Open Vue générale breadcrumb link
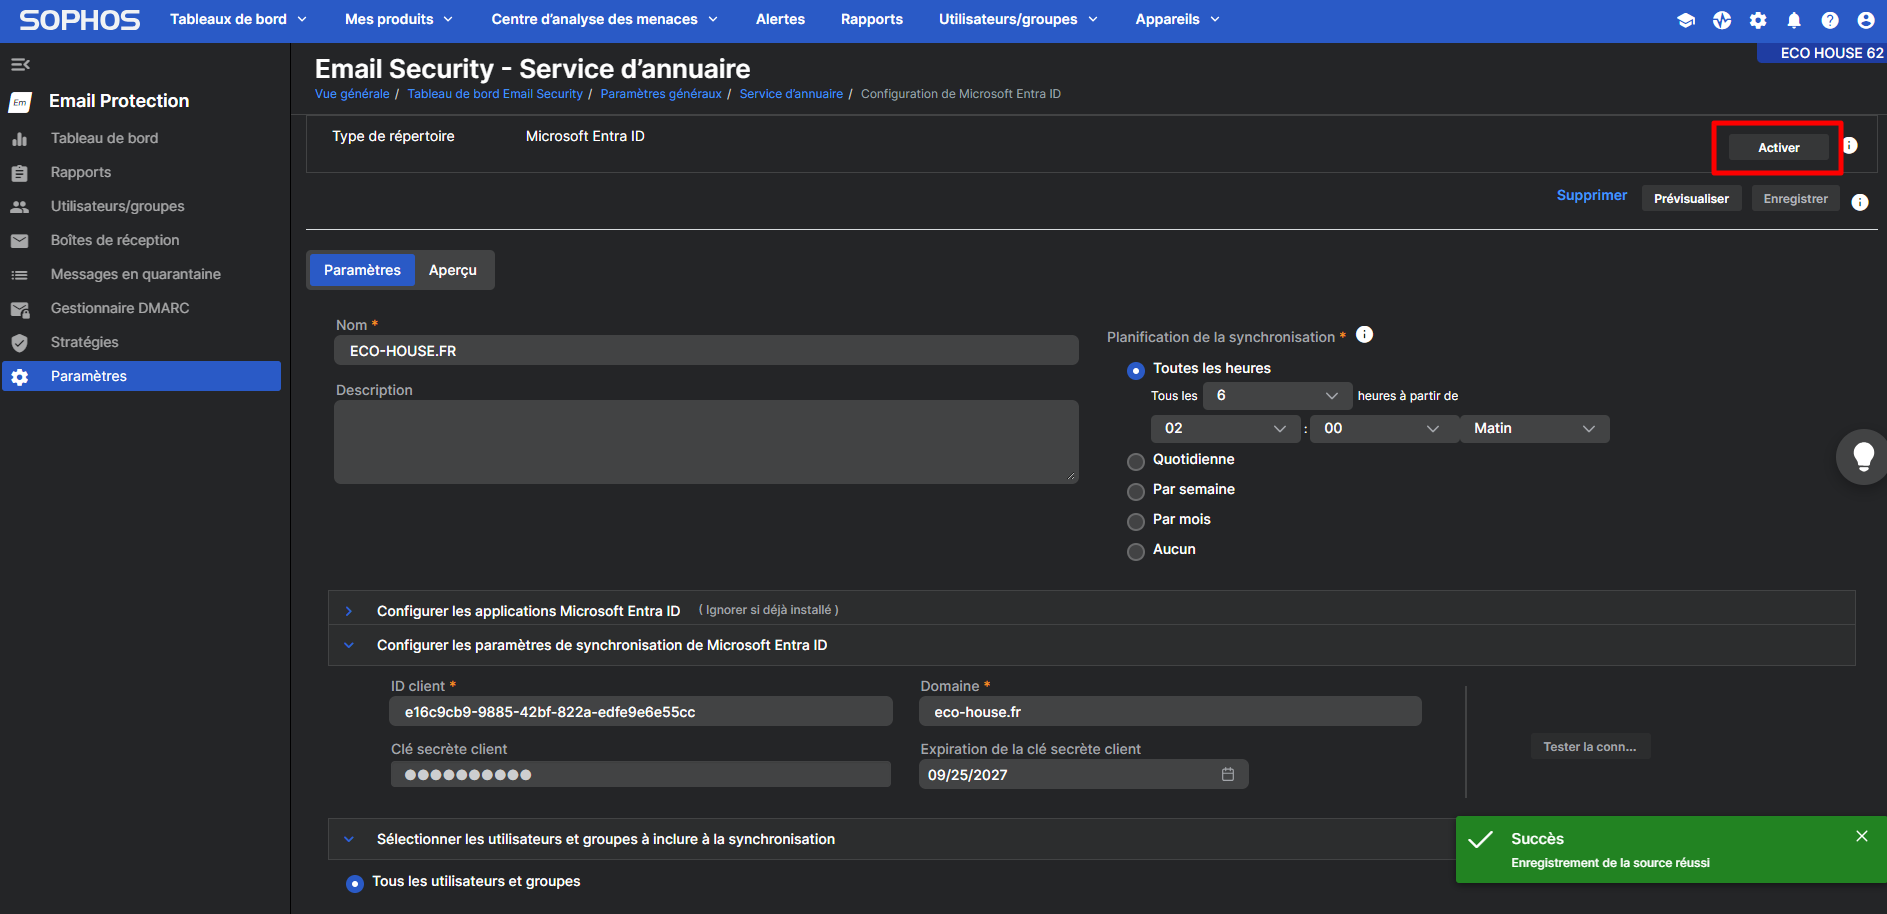The width and height of the screenshot is (1887, 914). click(x=352, y=94)
